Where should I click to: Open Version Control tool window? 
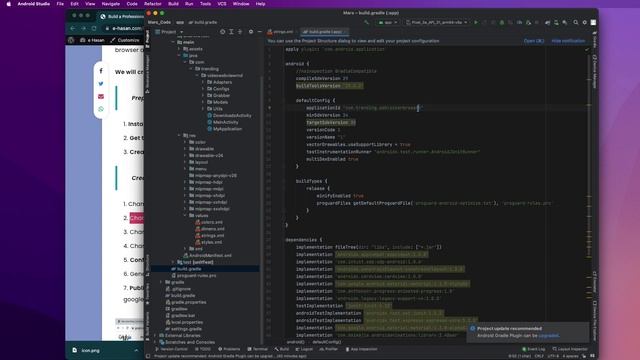[171, 349]
